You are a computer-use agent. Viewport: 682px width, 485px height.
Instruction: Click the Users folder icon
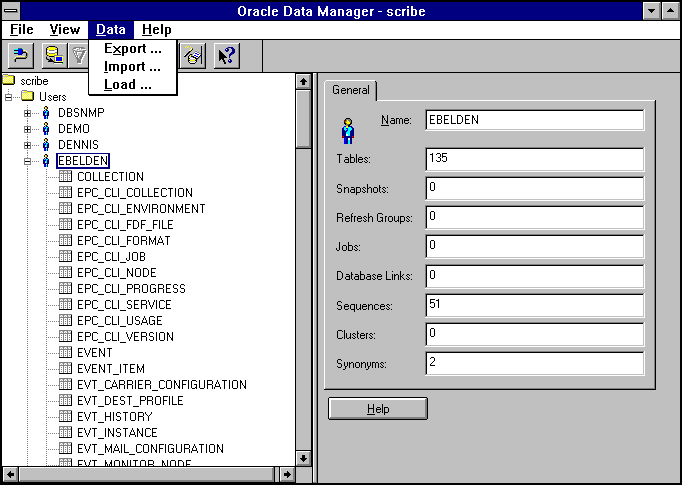pos(28,97)
